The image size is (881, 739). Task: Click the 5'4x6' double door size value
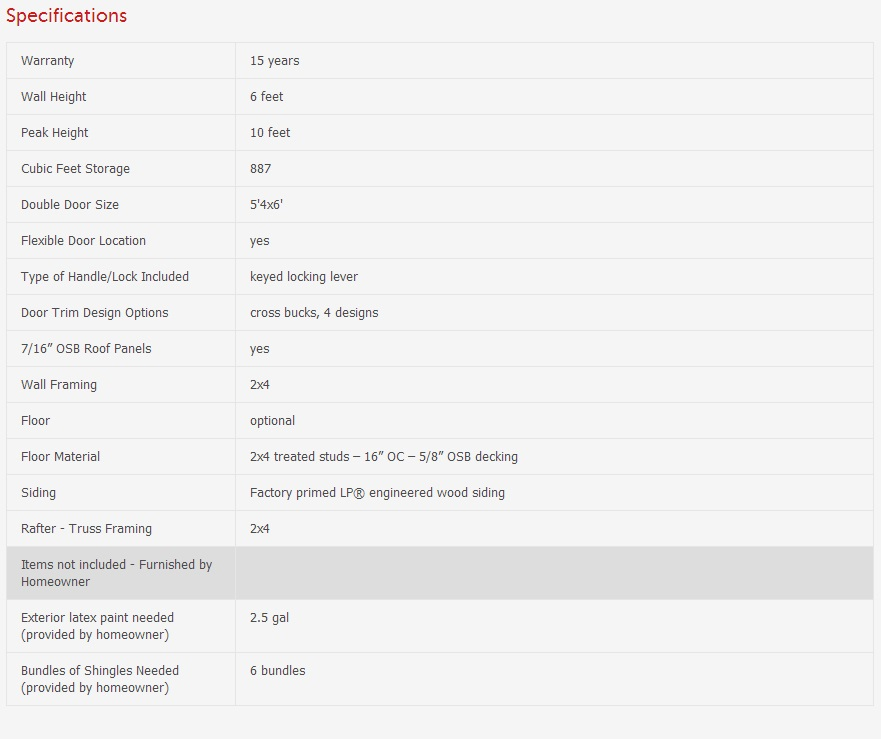point(267,205)
